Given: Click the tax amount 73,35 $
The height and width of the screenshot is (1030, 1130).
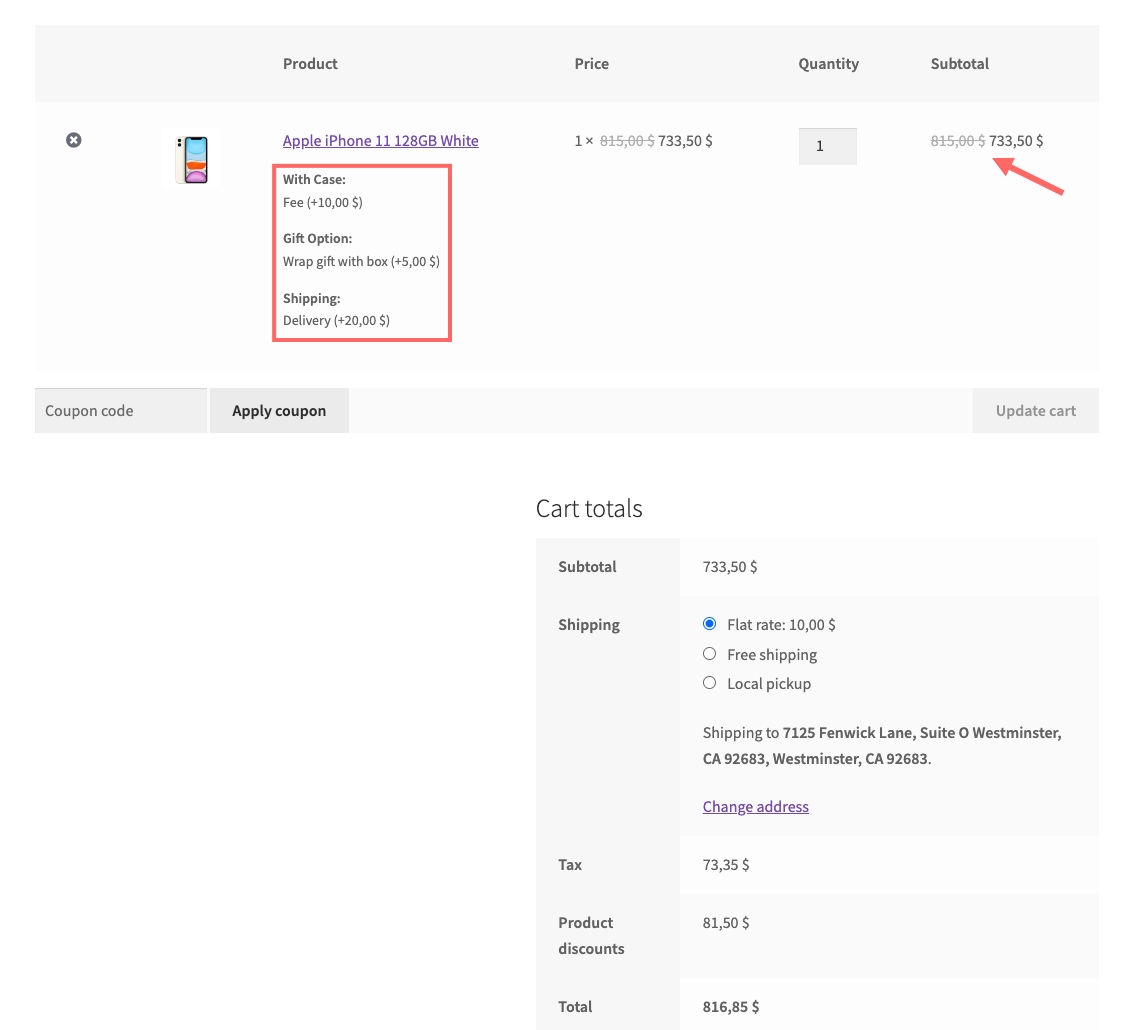Looking at the screenshot, I should tap(725, 865).
